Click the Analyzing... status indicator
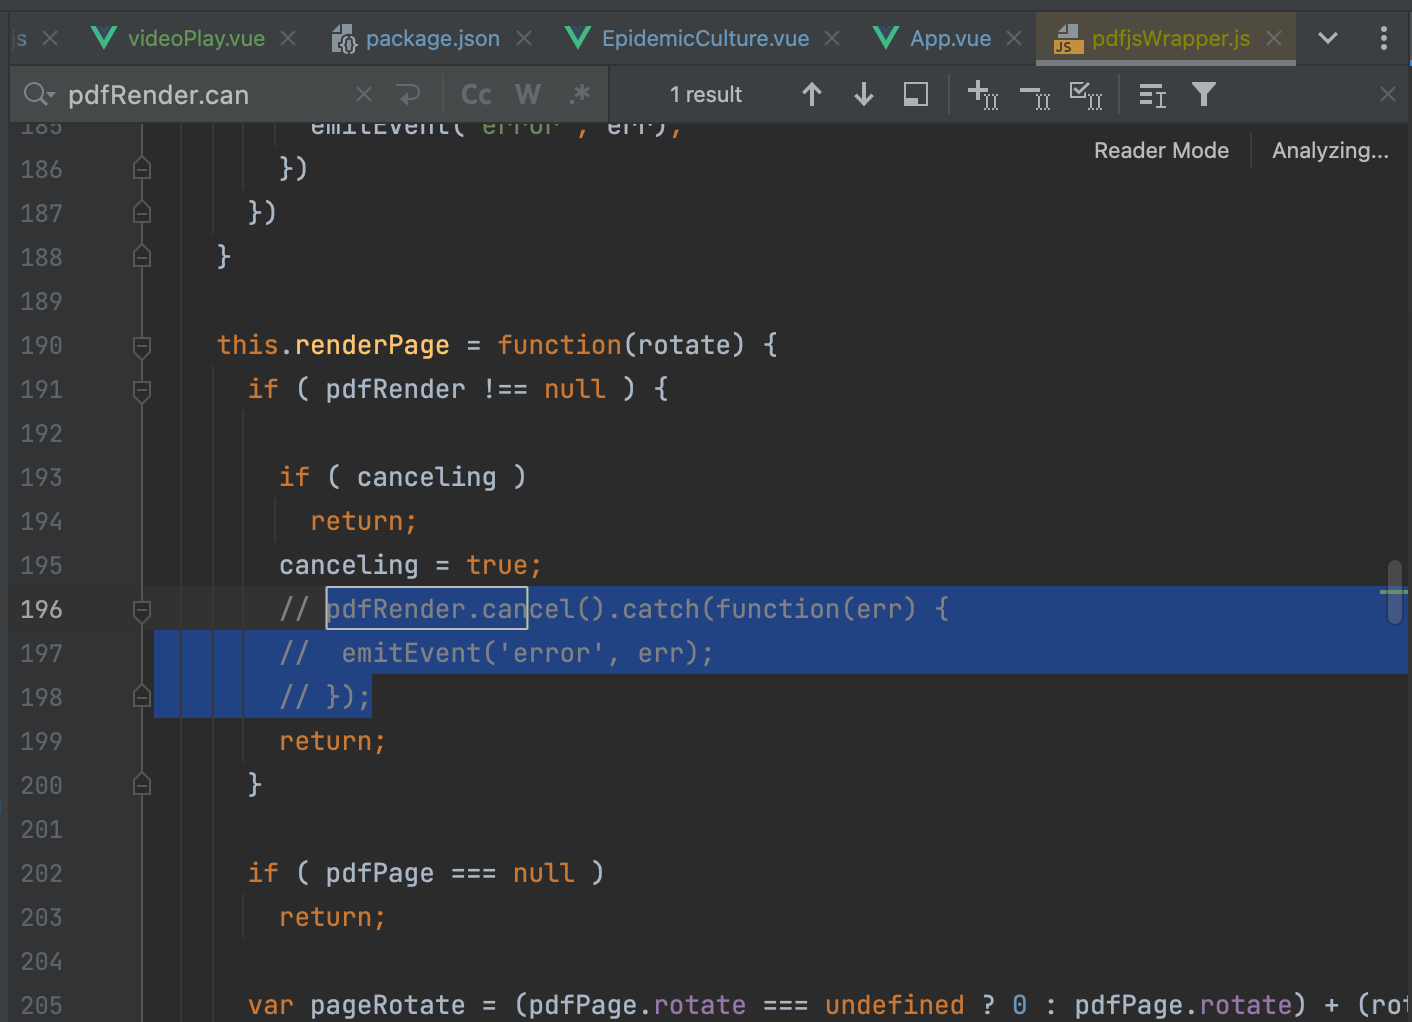The image size is (1412, 1022). pyautogui.click(x=1330, y=151)
